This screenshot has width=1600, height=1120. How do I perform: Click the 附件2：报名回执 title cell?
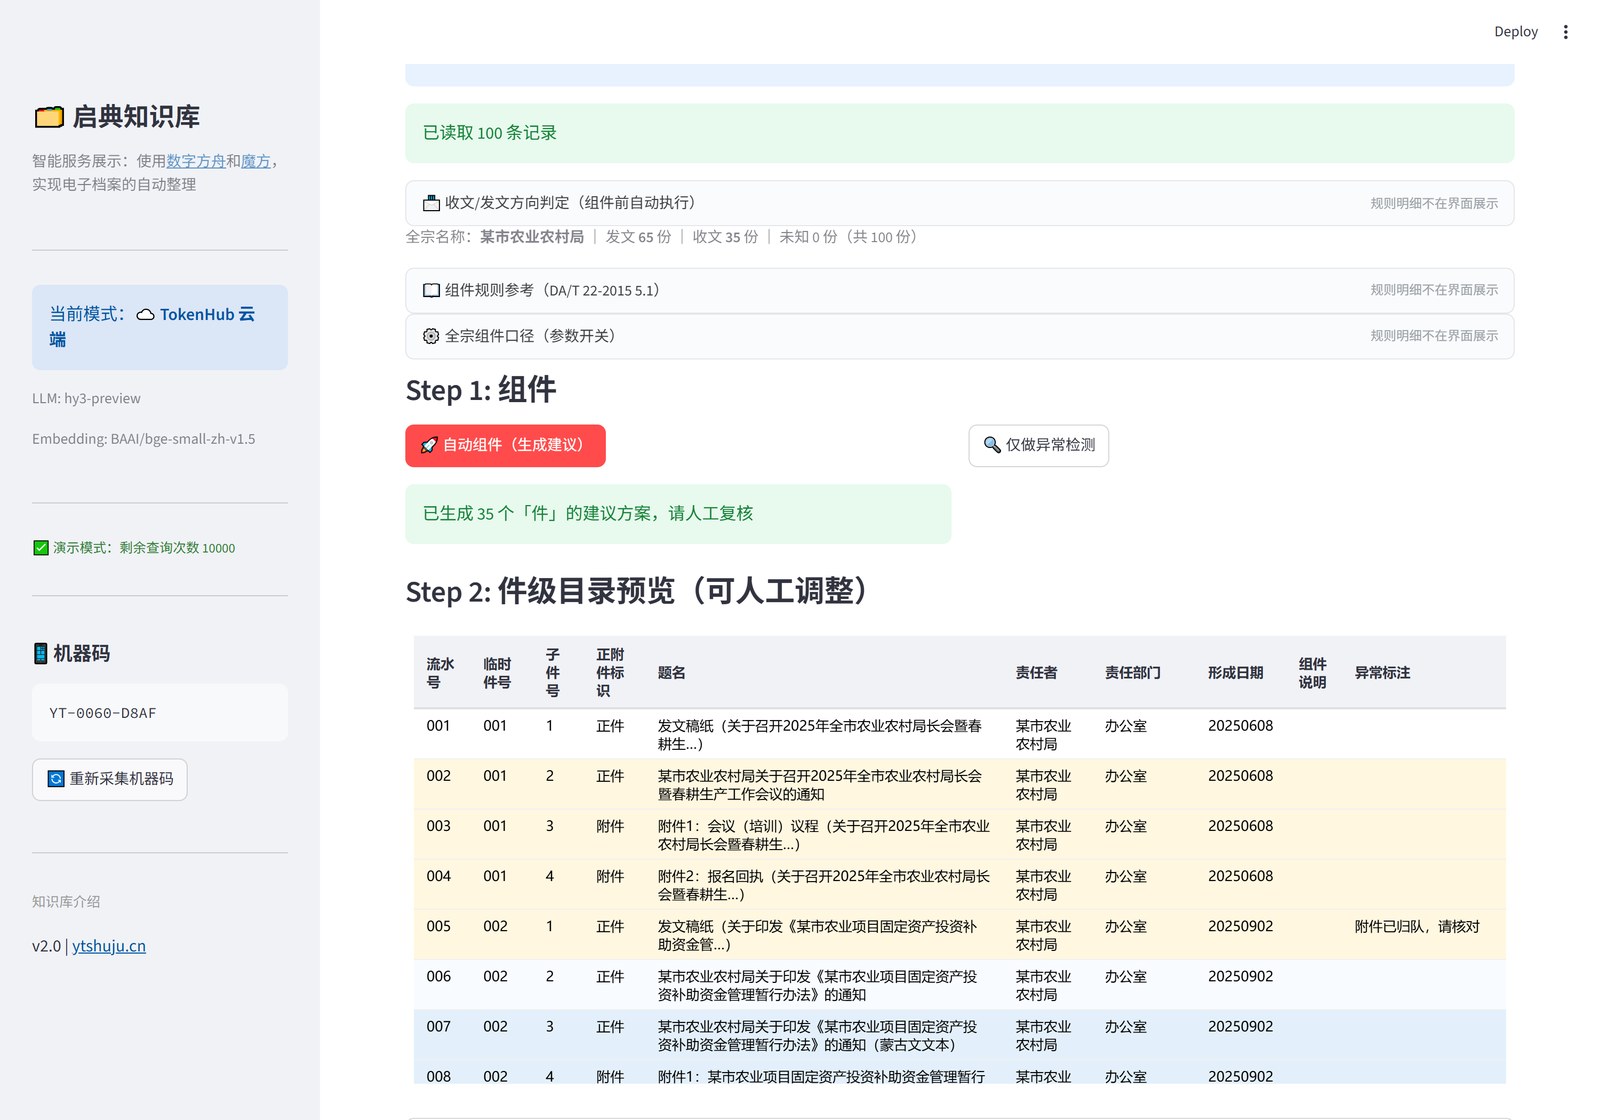pyautogui.click(x=825, y=885)
